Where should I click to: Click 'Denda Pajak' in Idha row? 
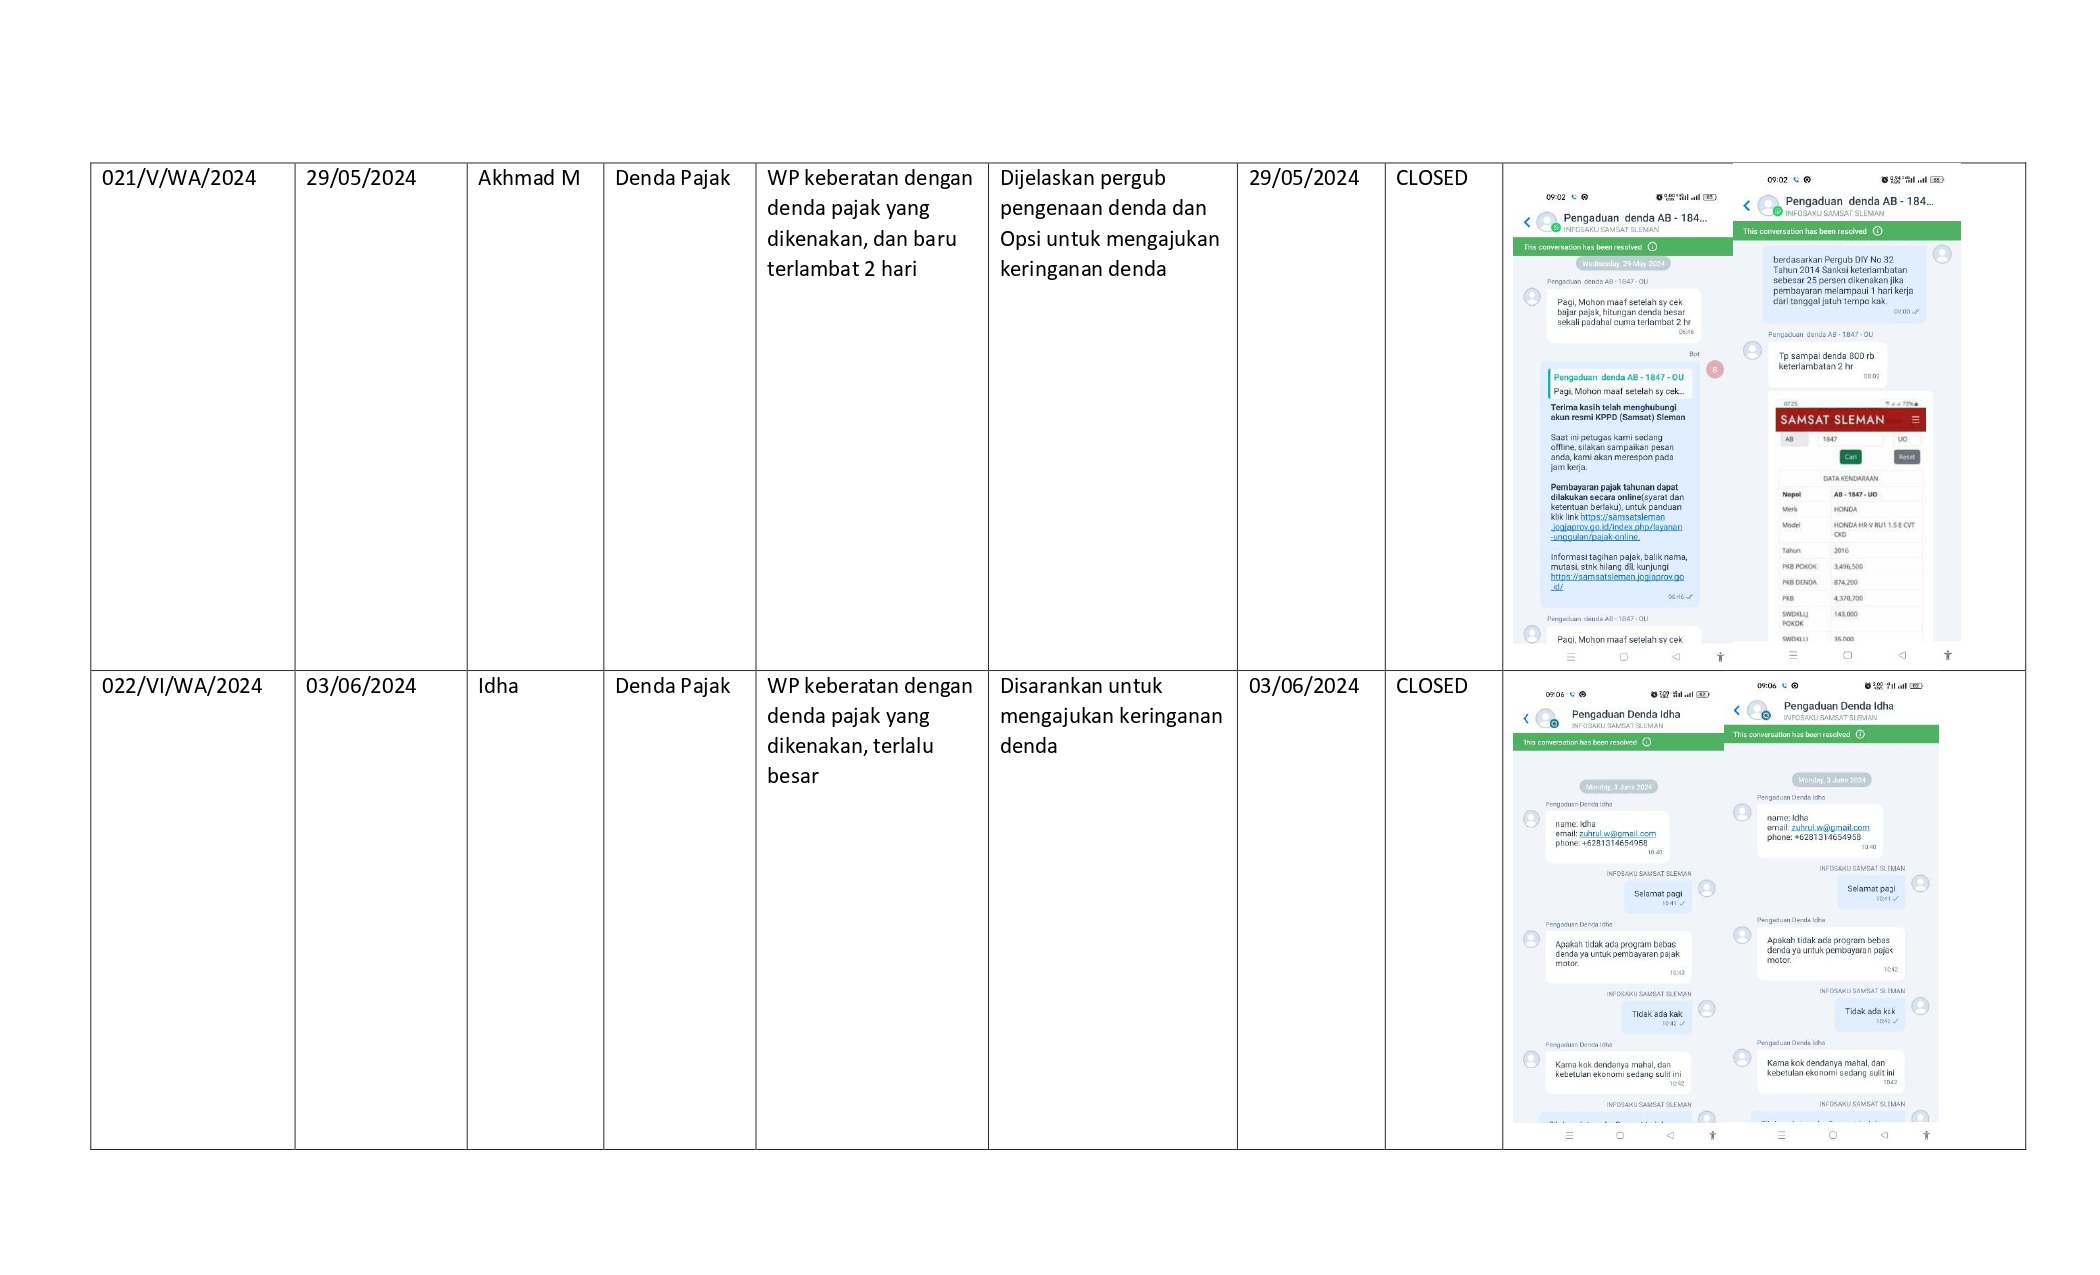[672, 686]
